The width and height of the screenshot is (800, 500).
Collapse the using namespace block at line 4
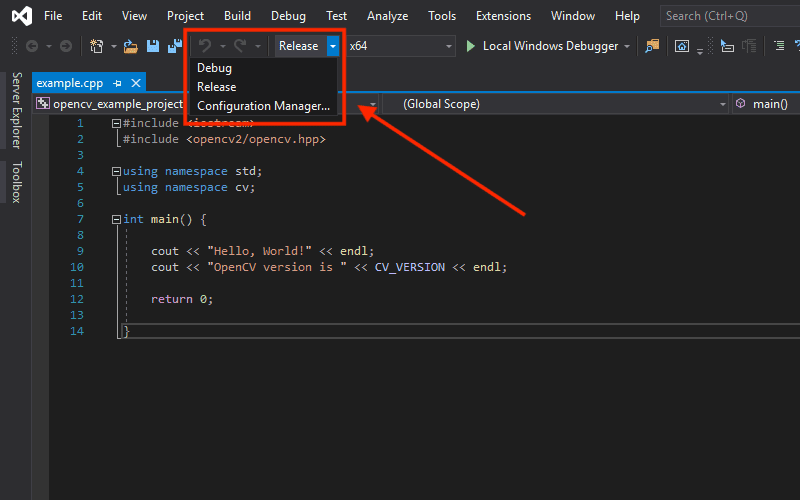(x=116, y=171)
